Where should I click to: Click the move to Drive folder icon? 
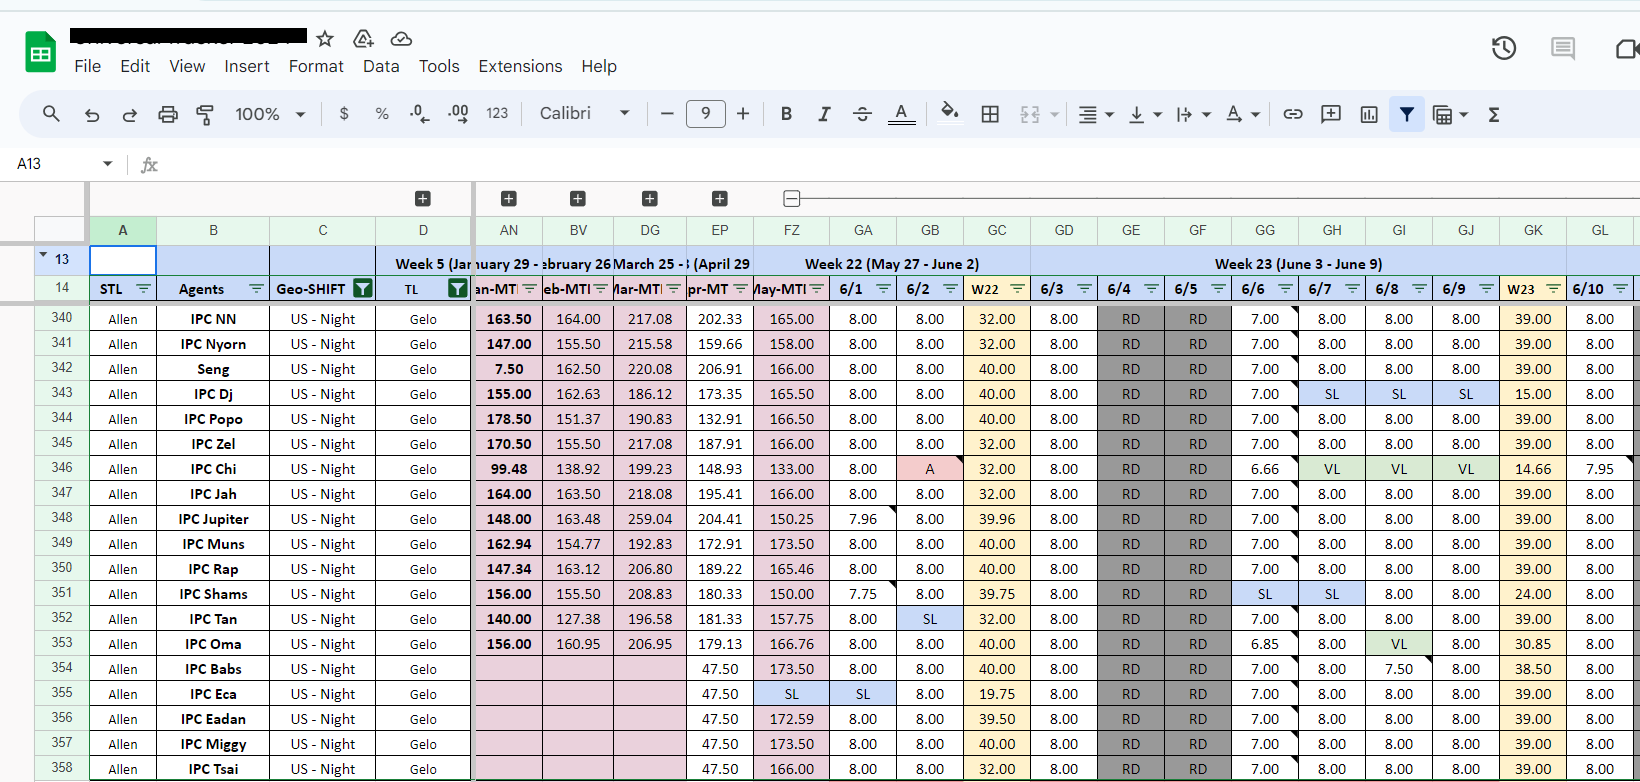coord(363,39)
